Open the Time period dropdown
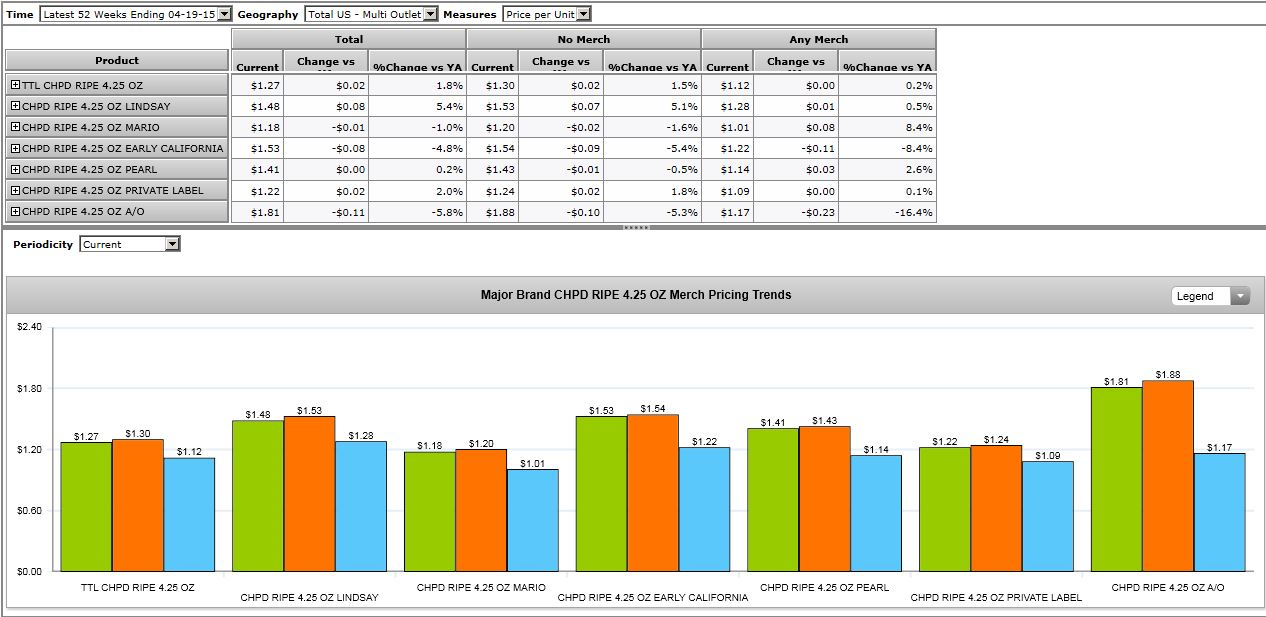 point(224,14)
